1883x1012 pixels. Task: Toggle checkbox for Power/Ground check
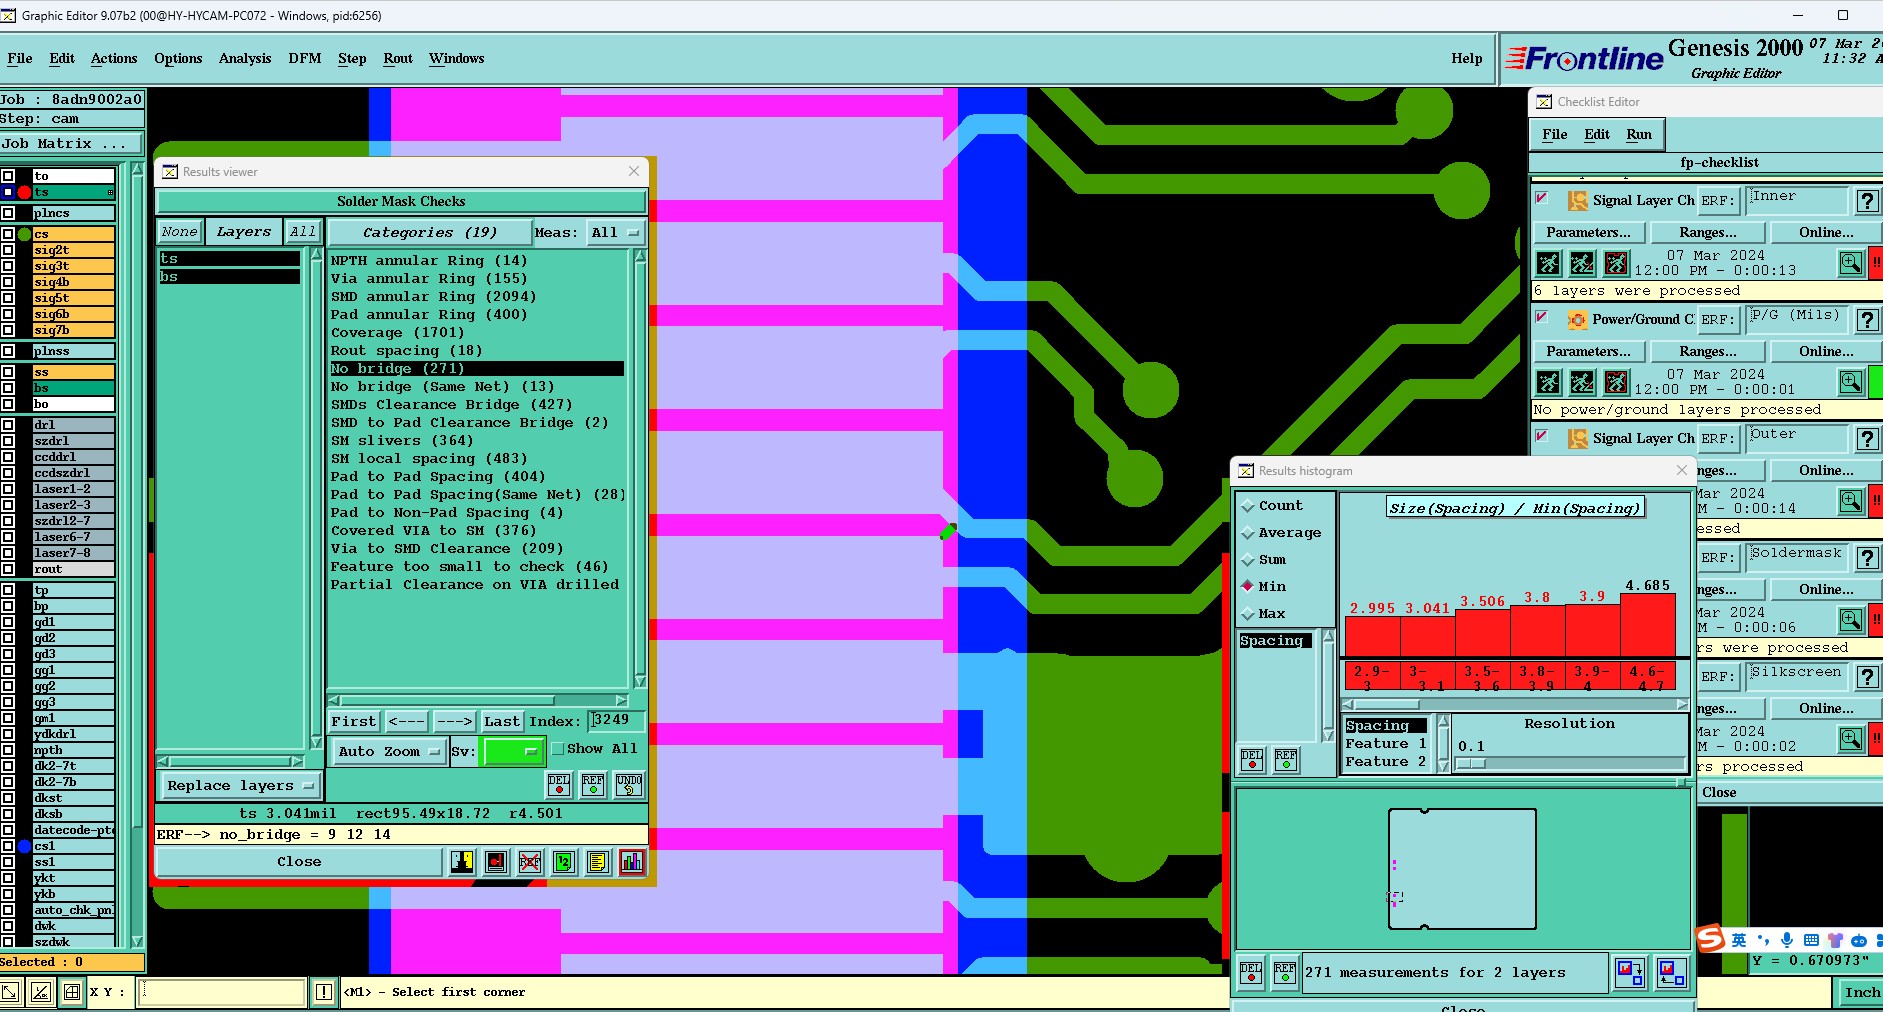[x=1542, y=317]
